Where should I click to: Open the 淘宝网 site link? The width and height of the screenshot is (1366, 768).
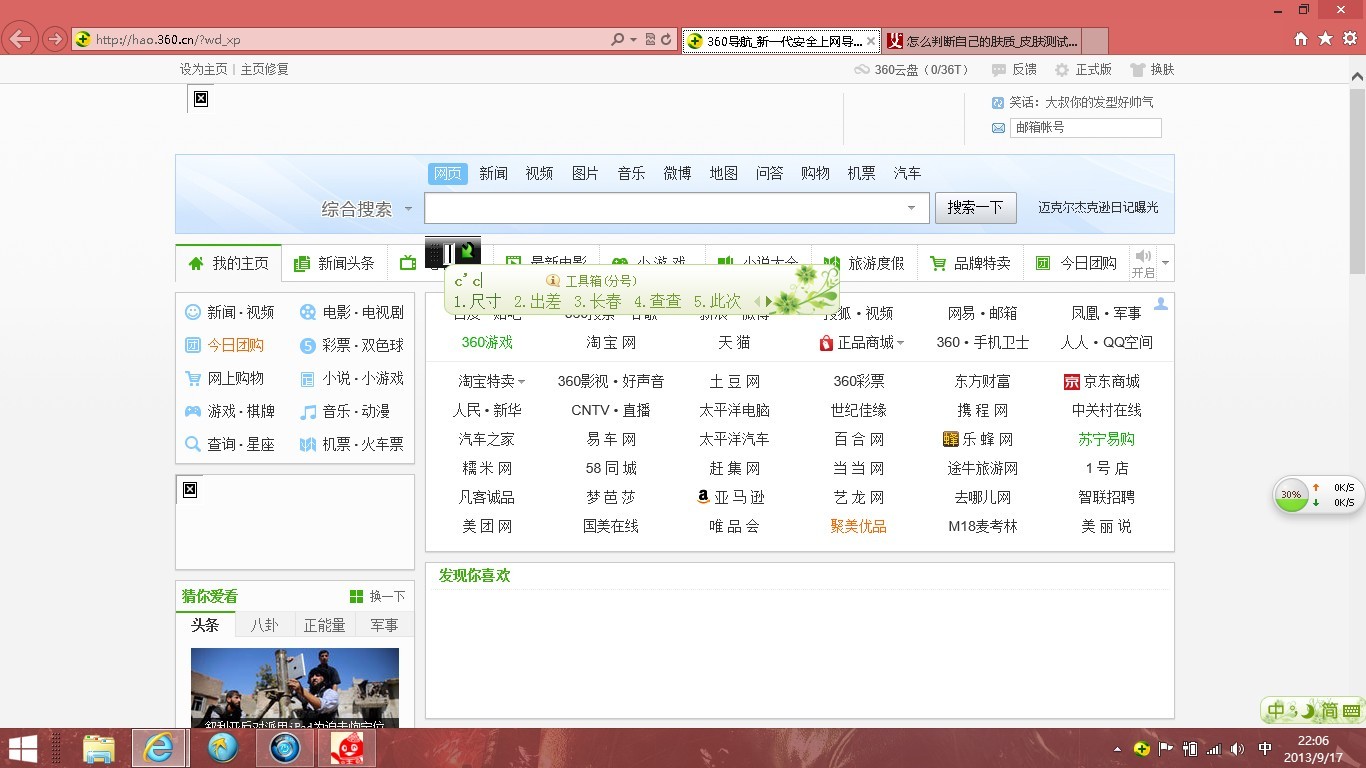pyautogui.click(x=611, y=343)
